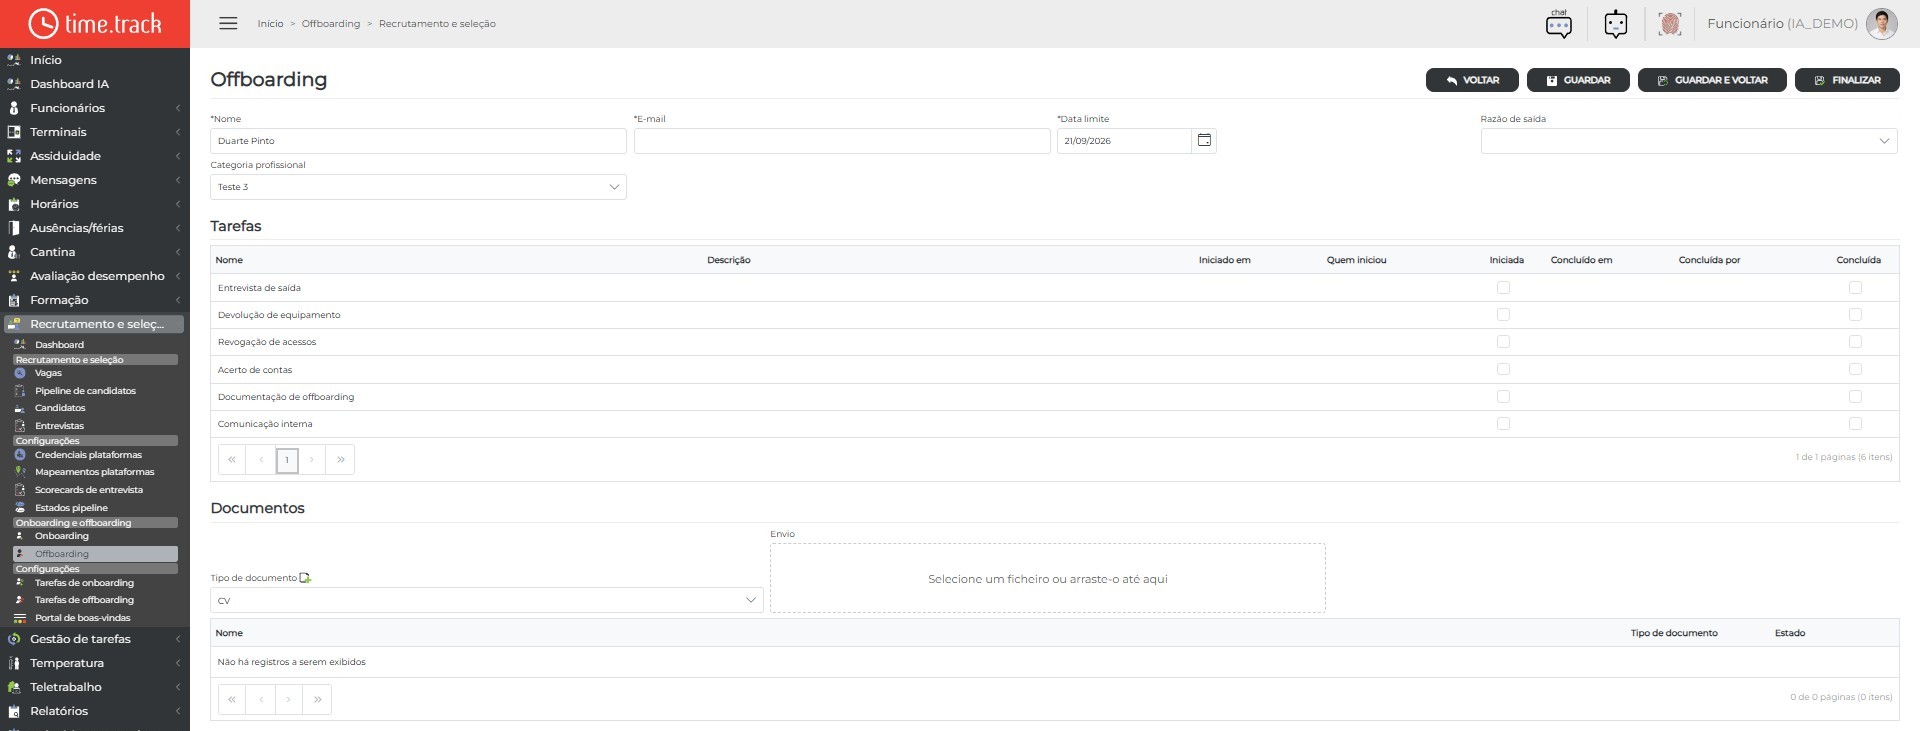
Task: Click the GUARDAR button
Action: coord(1578,80)
